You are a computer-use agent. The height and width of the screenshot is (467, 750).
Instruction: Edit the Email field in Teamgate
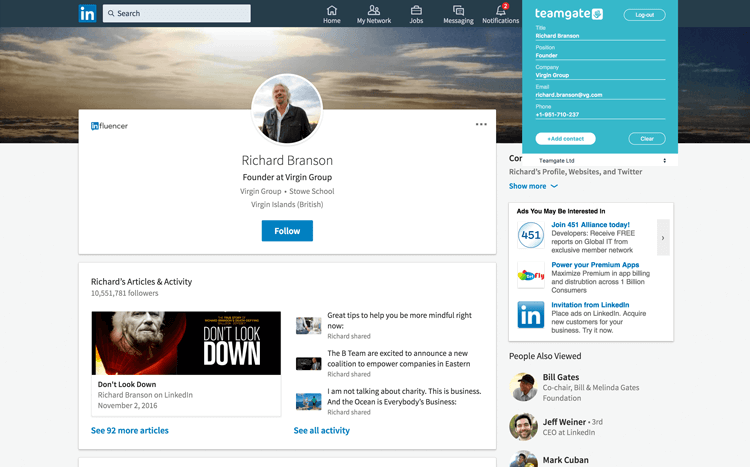click(600, 95)
